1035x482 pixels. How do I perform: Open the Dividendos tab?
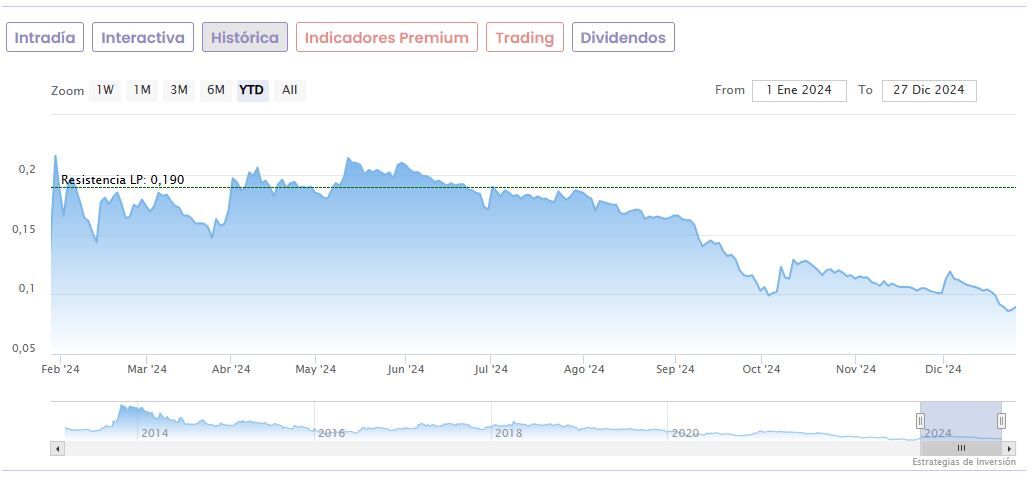pyautogui.click(x=623, y=38)
